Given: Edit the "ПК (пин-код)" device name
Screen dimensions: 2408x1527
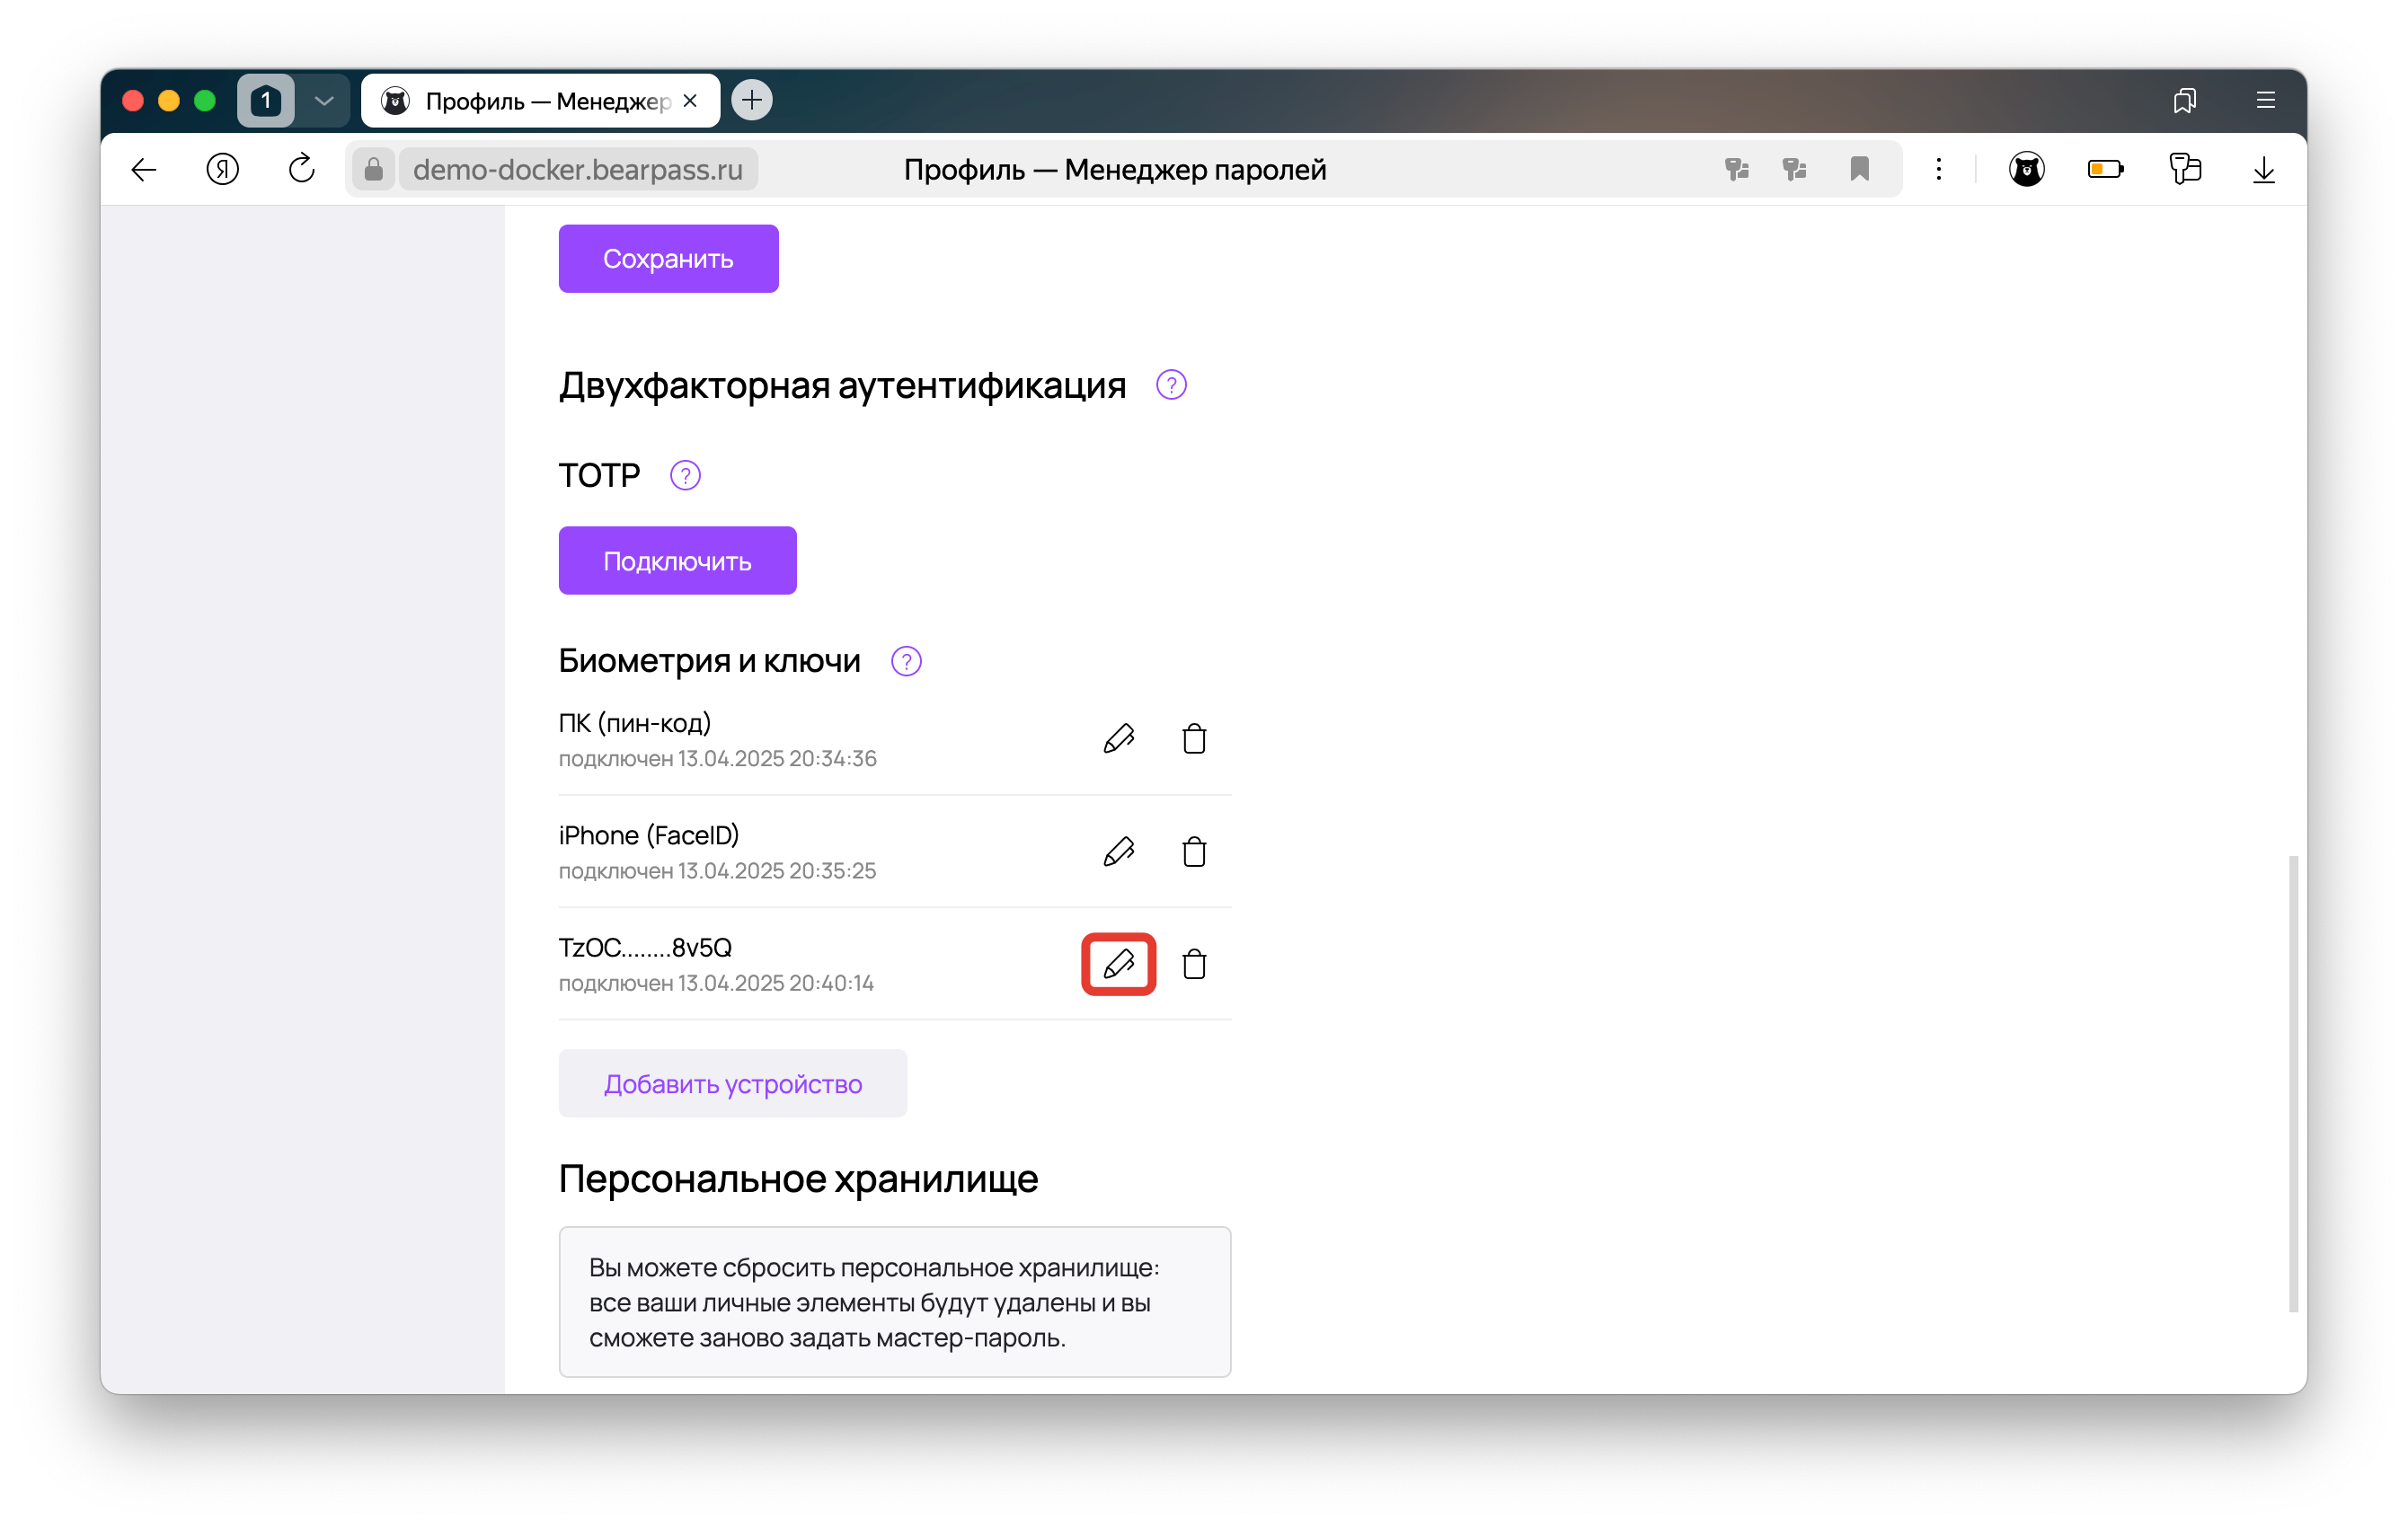Looking at the screenshot, I should point(1119,739).
